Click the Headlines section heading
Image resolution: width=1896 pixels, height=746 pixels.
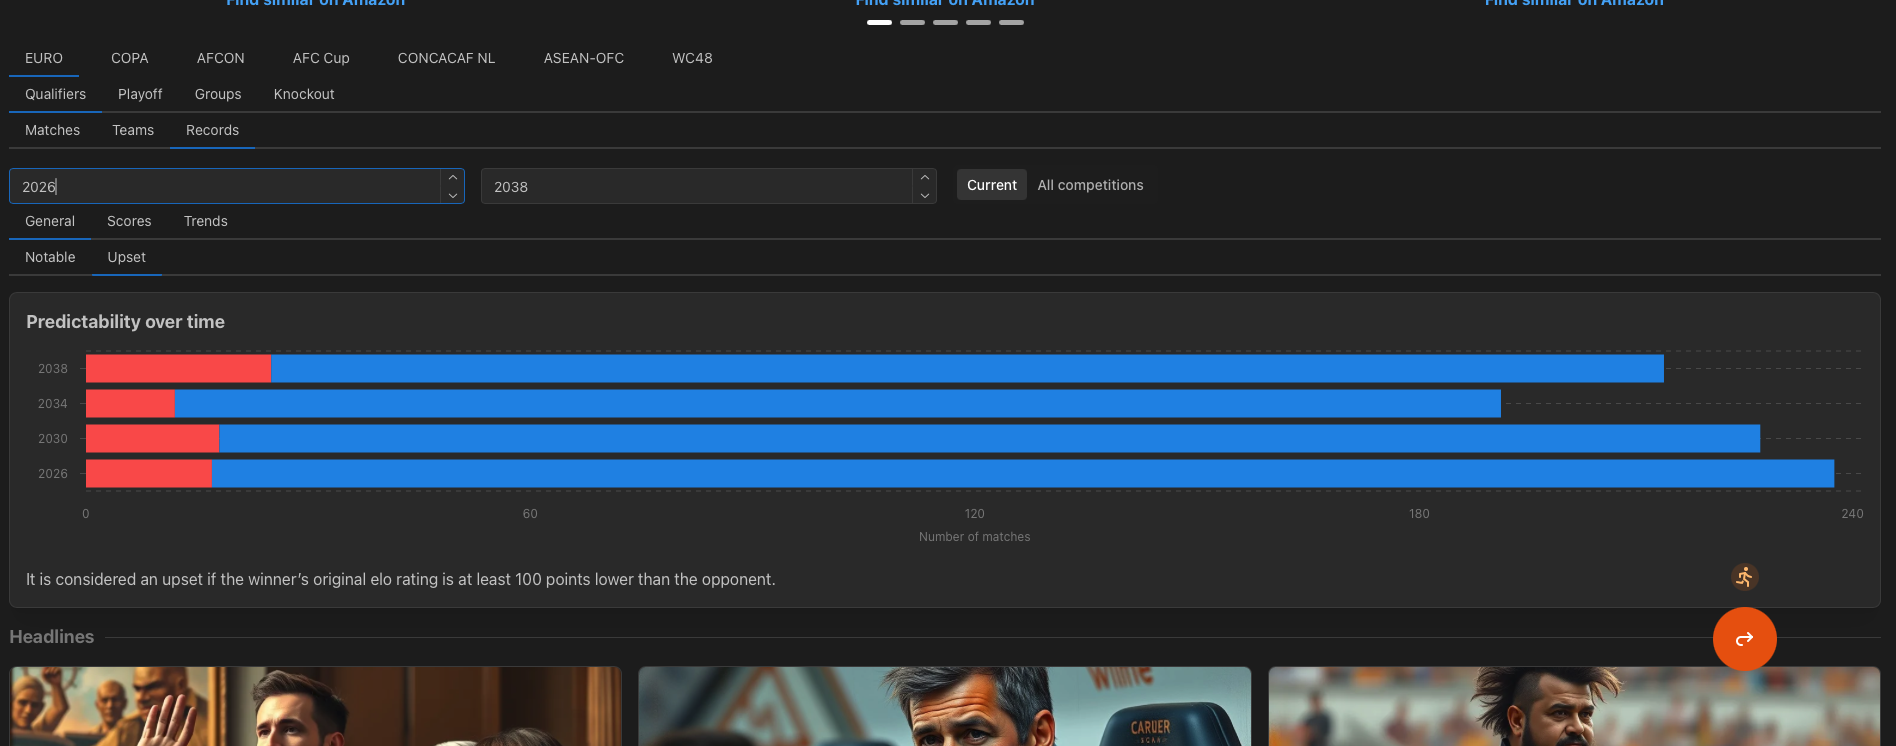point(52,637)
